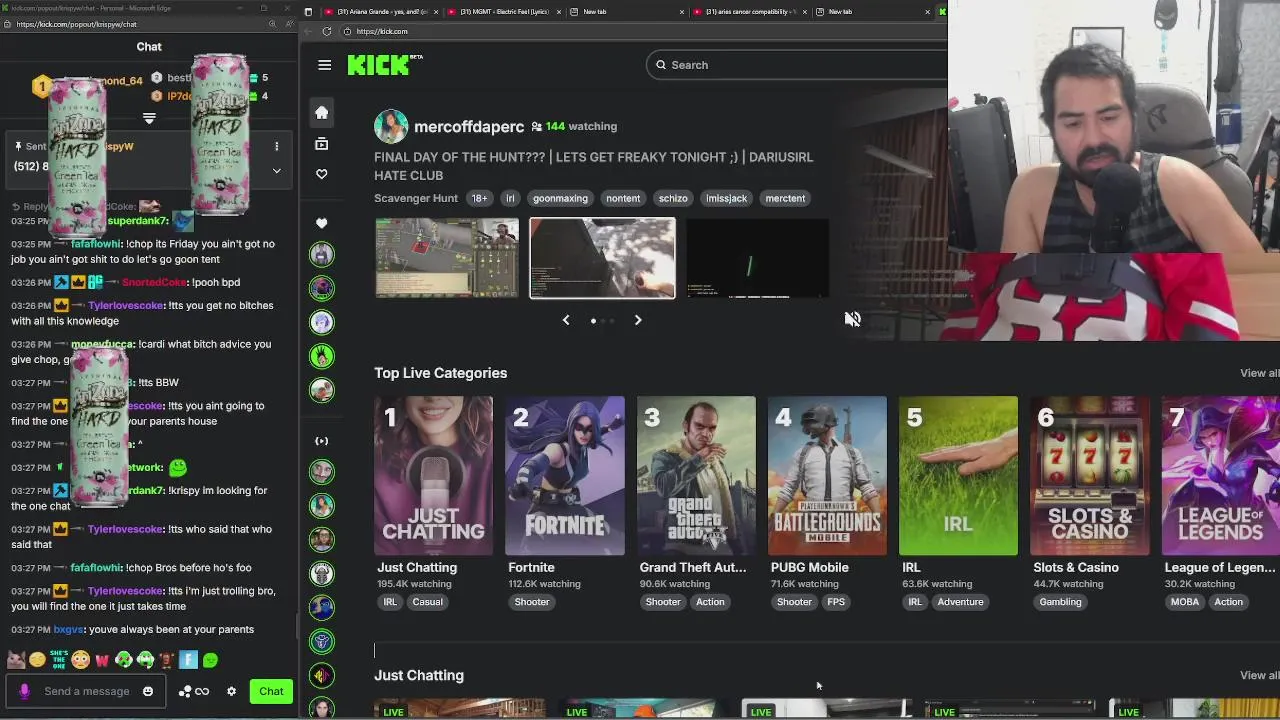Switch to the first New tab
Image resolution: width=1280 pixels, height=720 pixels.
627,12
